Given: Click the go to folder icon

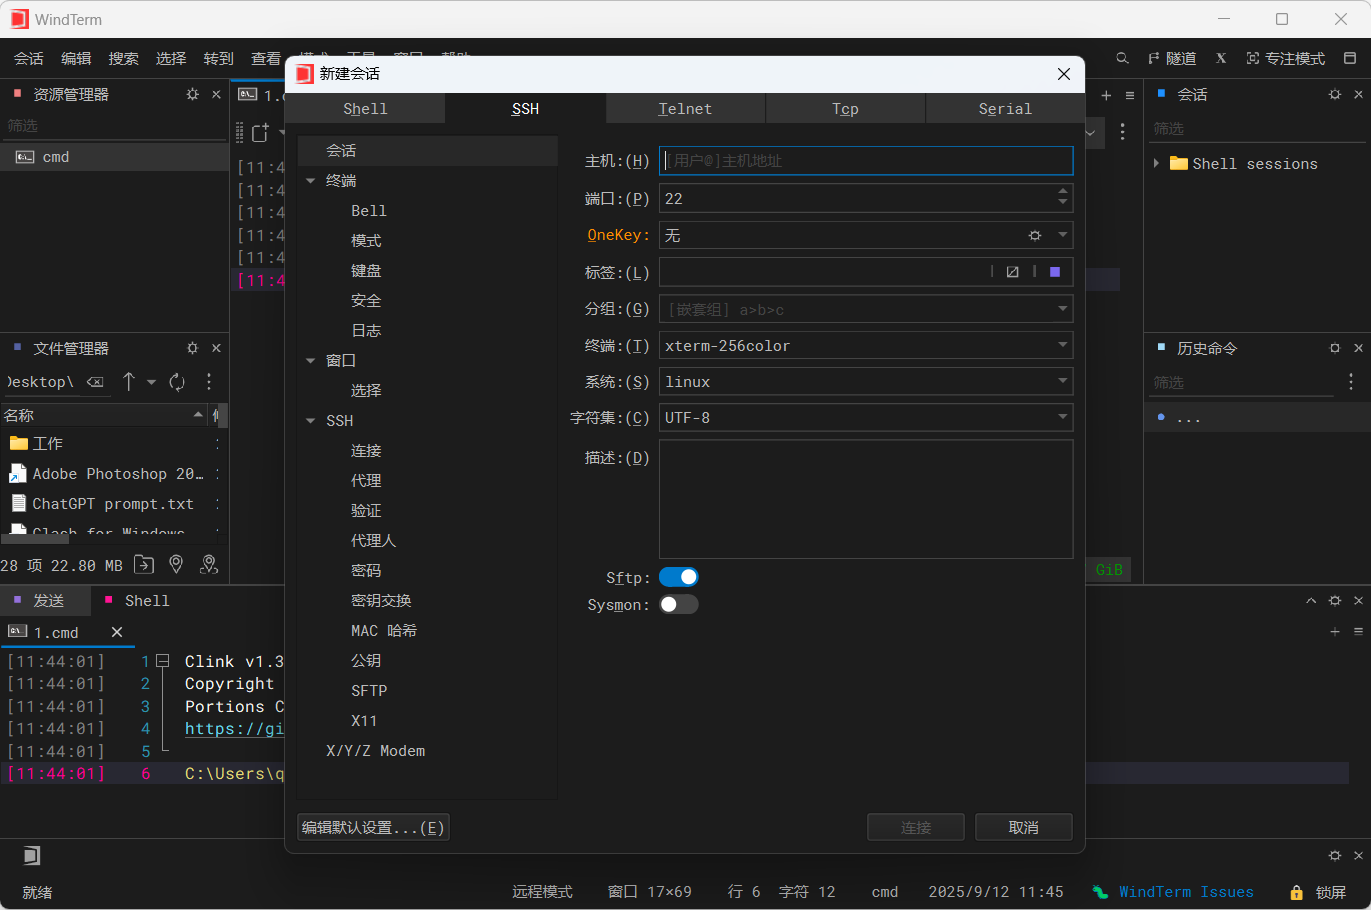Looking at the screenshot, I should point(144,565).
